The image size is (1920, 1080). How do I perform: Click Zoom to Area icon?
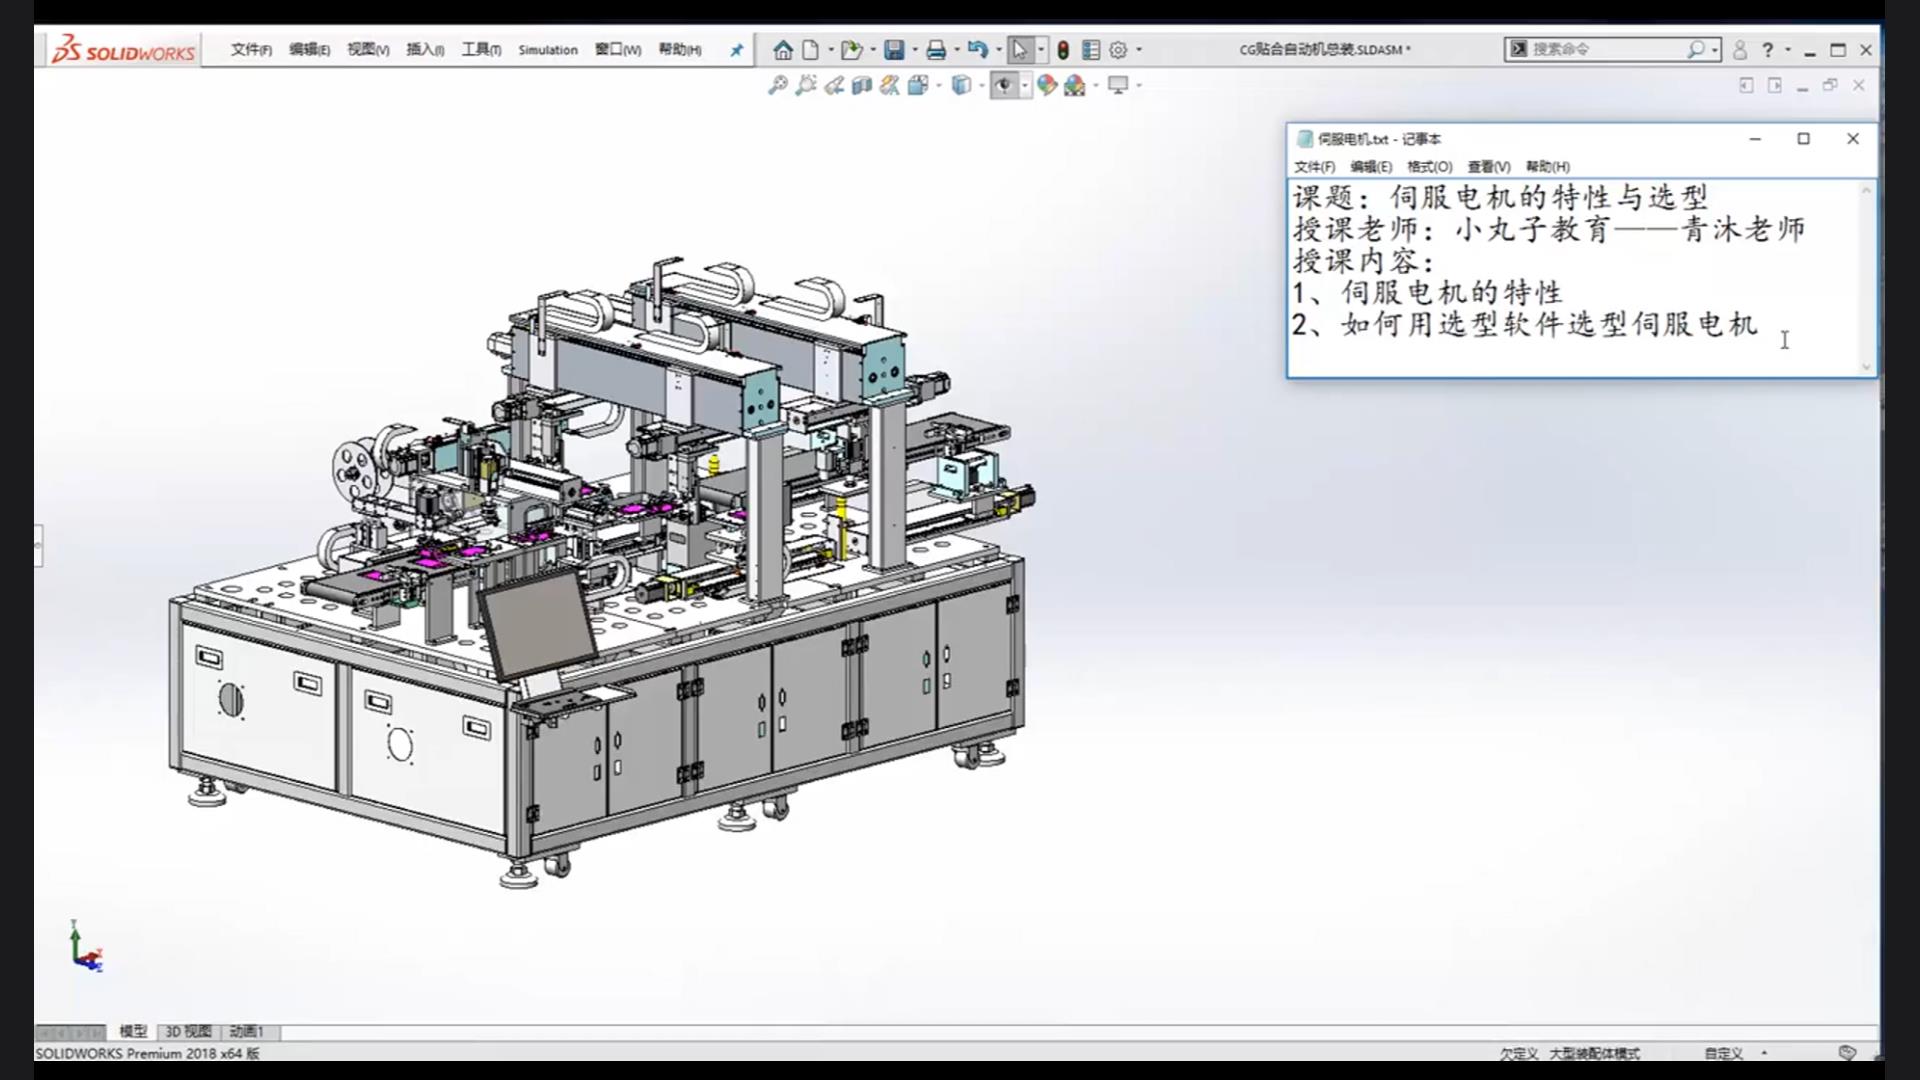tap(806, 86)
